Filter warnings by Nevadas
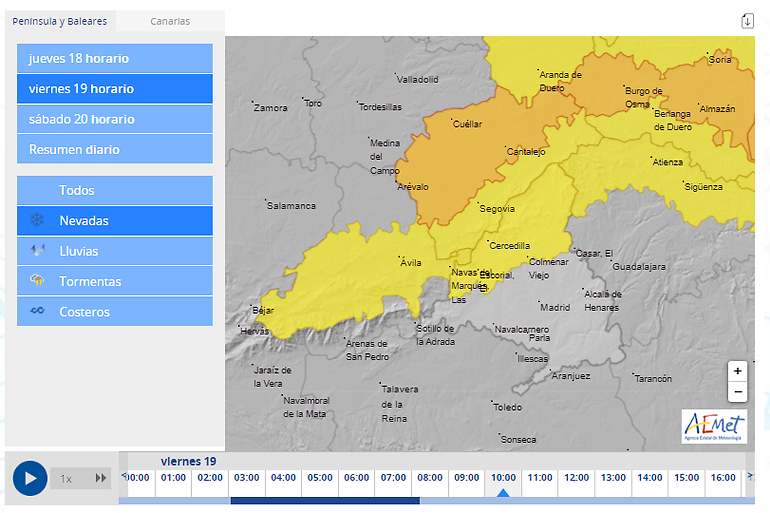770x513 pixels. tap(115, 221)
